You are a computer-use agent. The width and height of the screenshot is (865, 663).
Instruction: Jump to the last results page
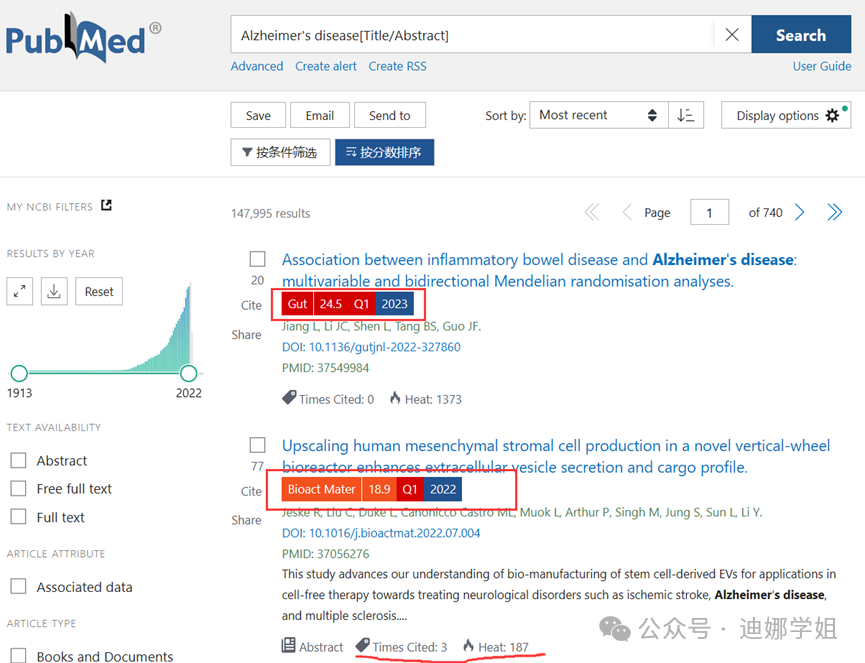pos(835,212)
